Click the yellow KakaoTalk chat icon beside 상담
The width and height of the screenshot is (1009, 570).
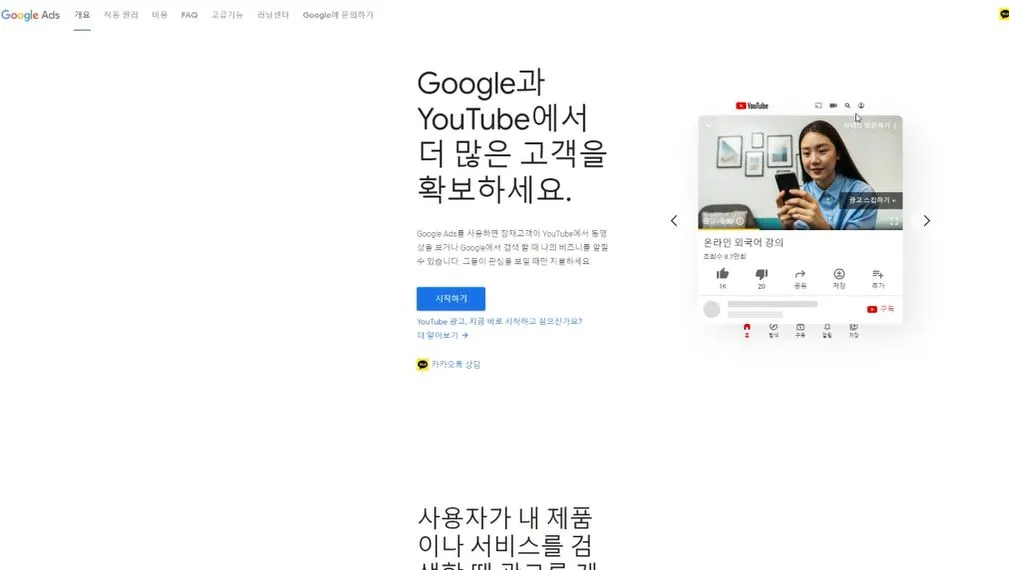pyautogui.click(x=422, y=365)
